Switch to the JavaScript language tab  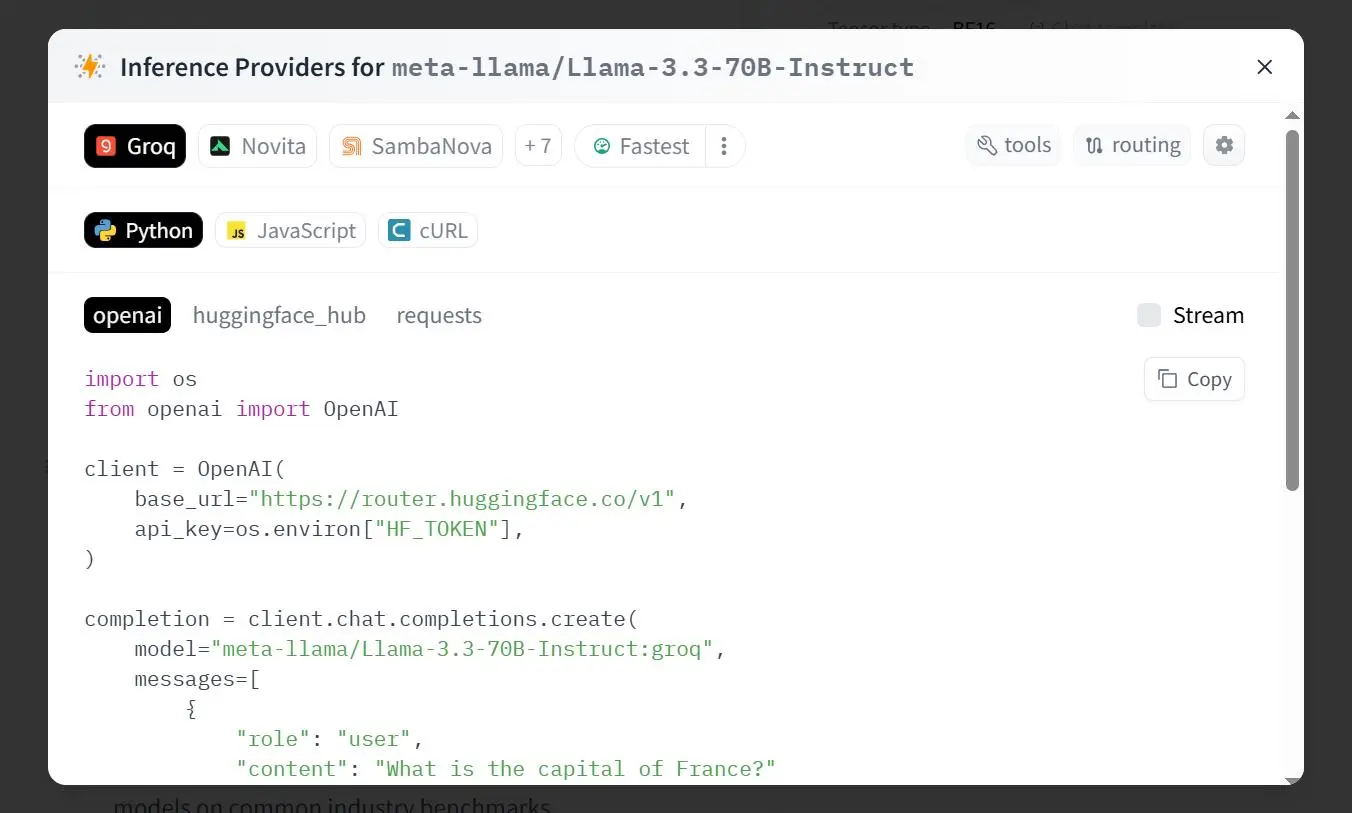point(290,230)
